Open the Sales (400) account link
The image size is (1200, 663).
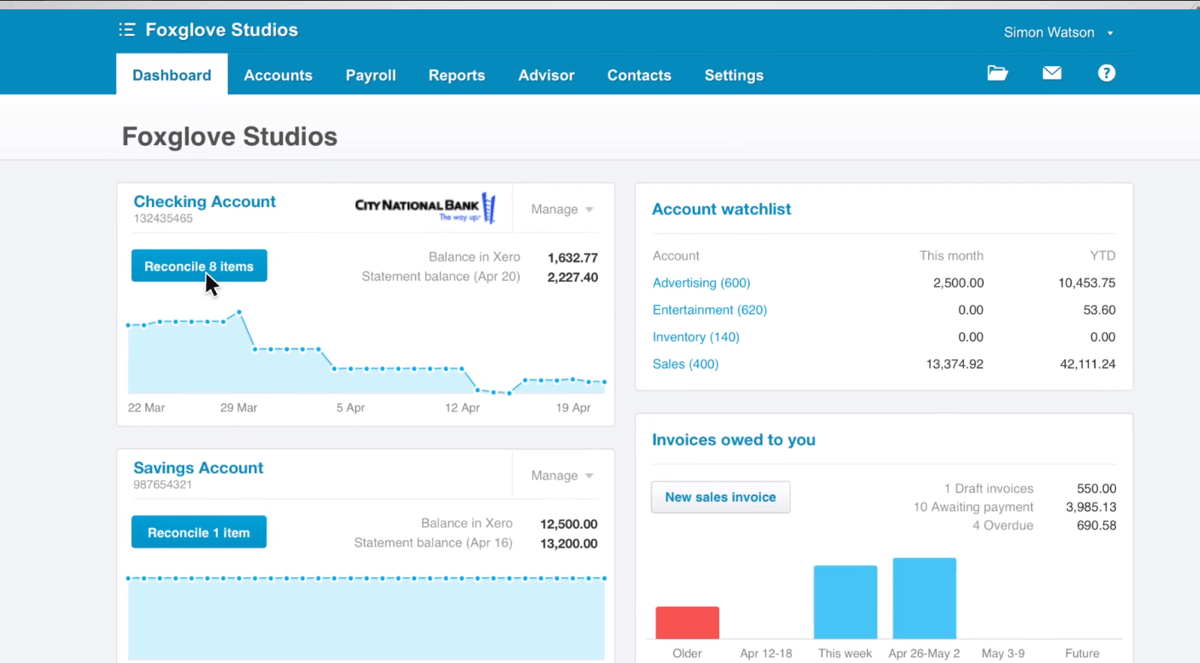[x=684, y=363]
